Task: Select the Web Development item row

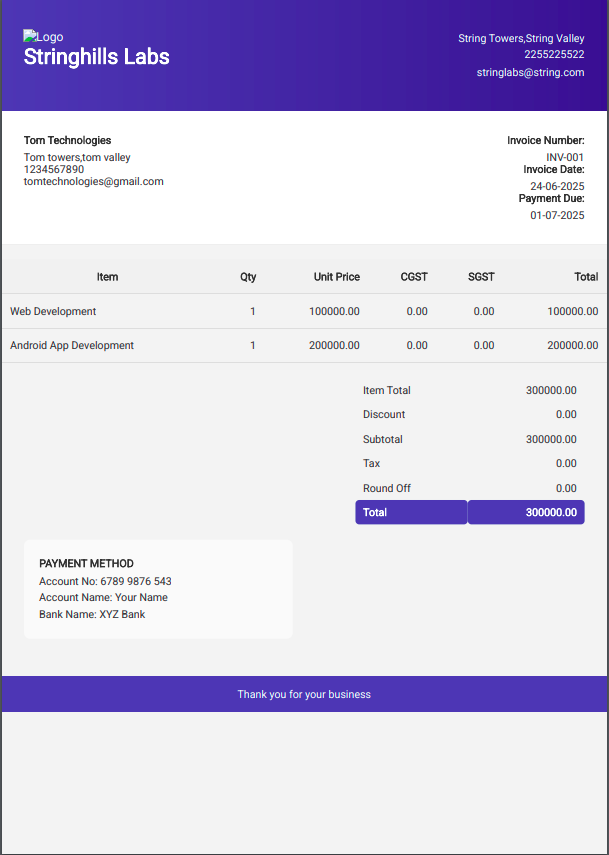Action: [53, 312]
